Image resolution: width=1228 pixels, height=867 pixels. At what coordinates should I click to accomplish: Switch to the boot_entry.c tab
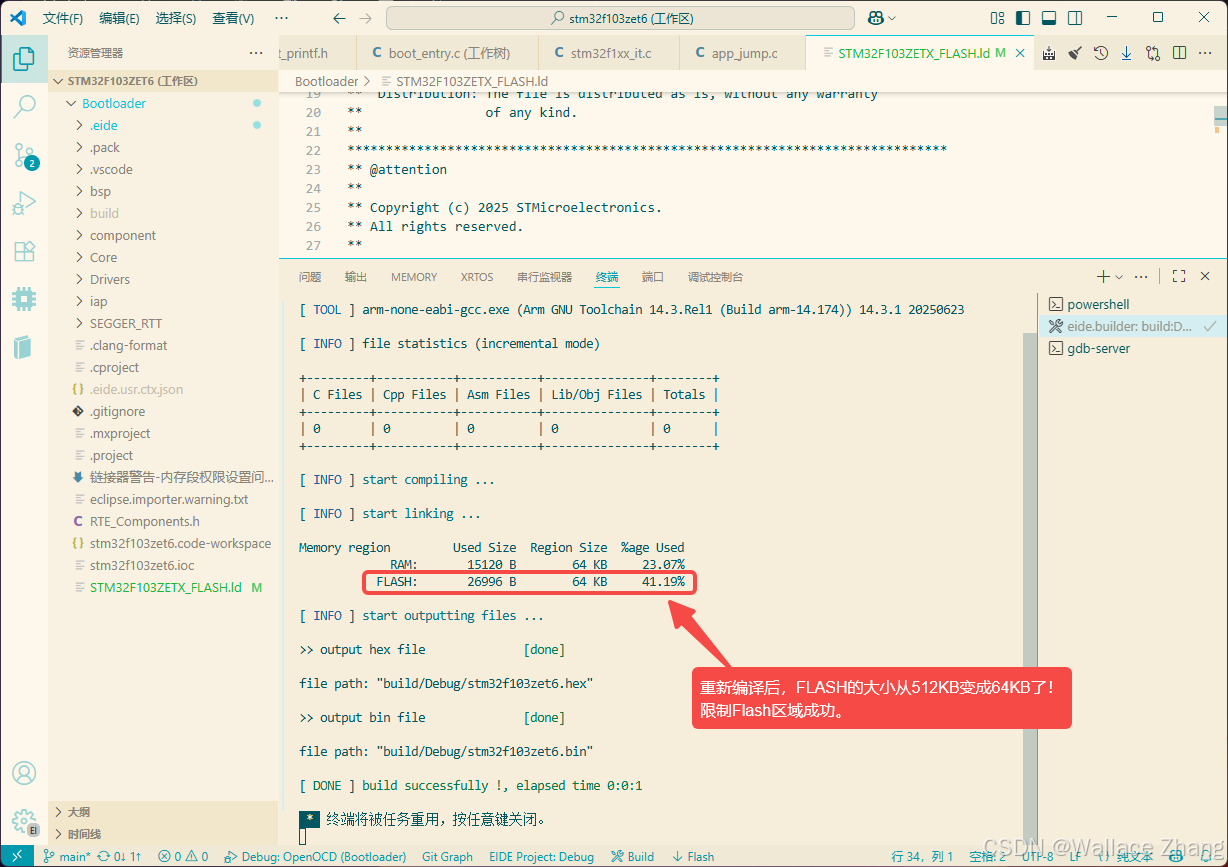[448, 53]
